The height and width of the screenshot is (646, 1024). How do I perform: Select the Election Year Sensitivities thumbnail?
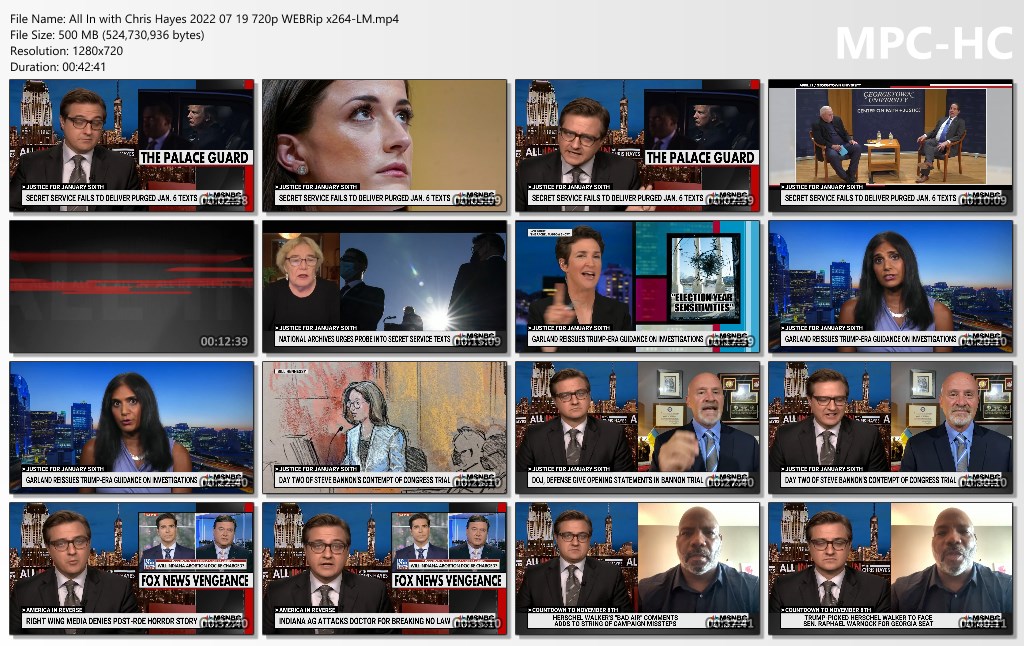click(x=637, y=287)
